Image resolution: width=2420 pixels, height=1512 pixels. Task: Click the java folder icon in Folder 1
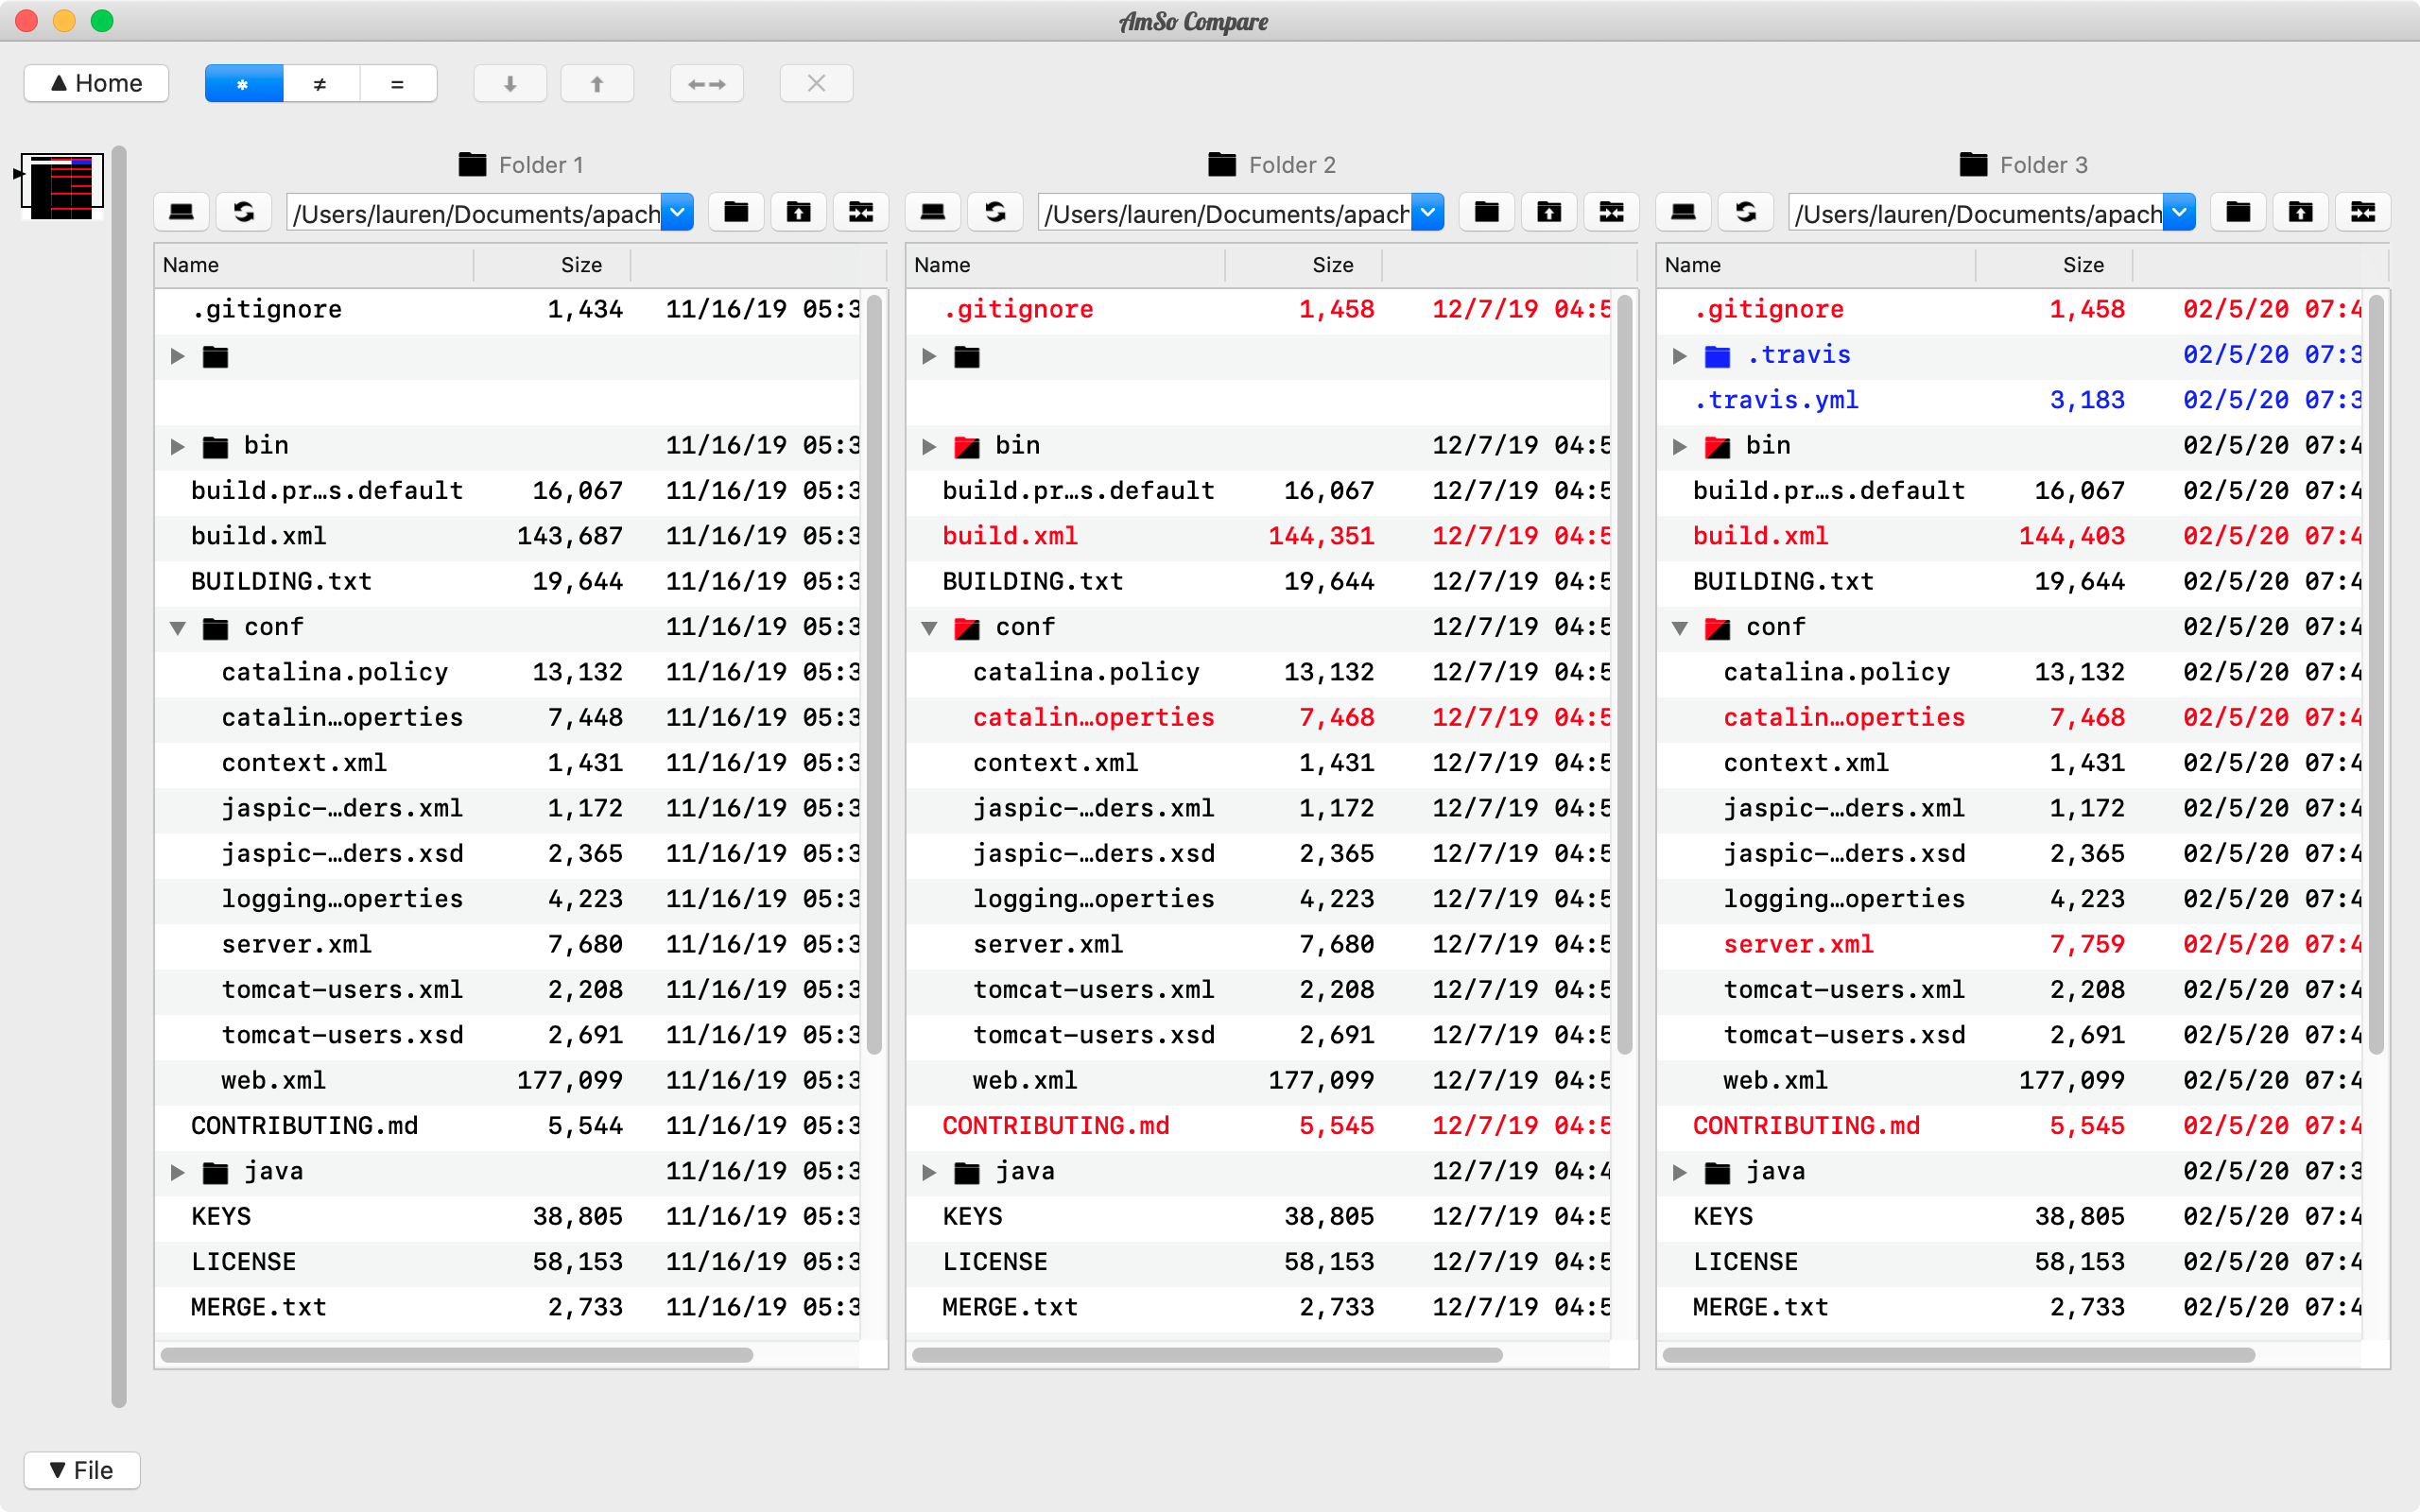216,1172
